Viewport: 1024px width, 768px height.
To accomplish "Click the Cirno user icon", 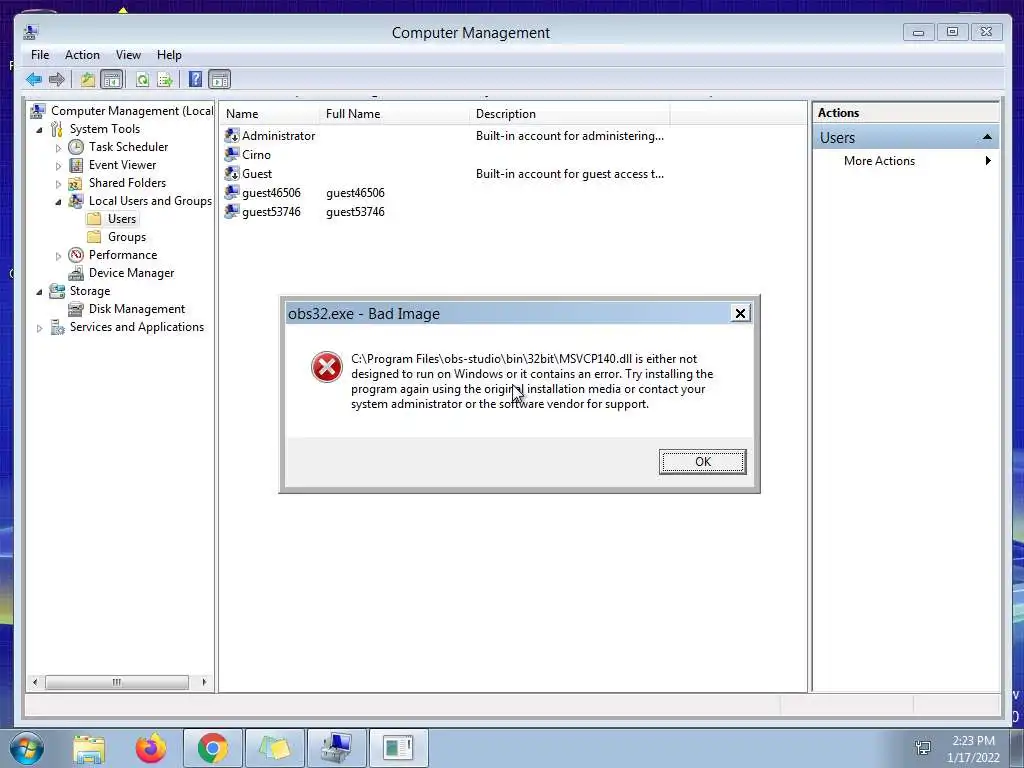I will coord(232,155).
